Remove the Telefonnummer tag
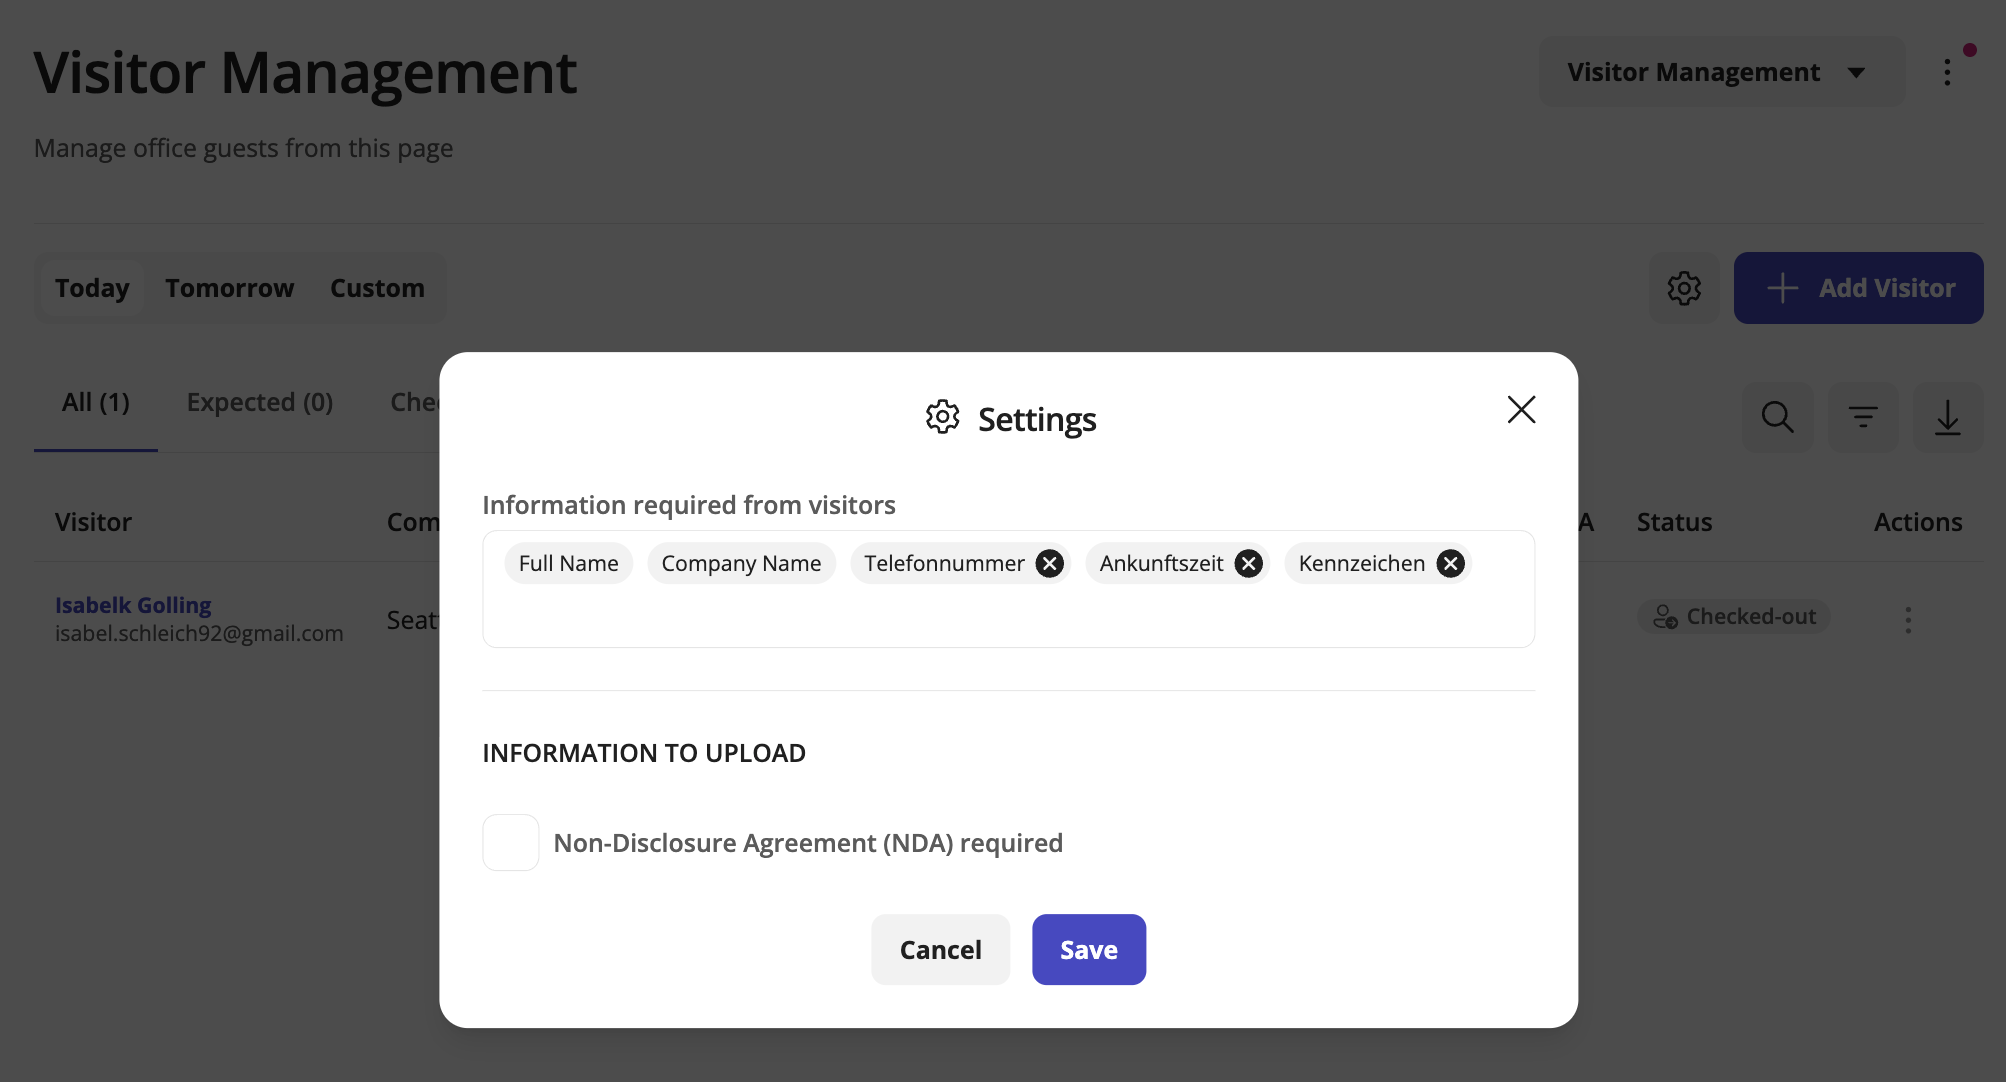Image resolution: width=2006 pixels, height=1082 pixels. [x=1049, y=564]
